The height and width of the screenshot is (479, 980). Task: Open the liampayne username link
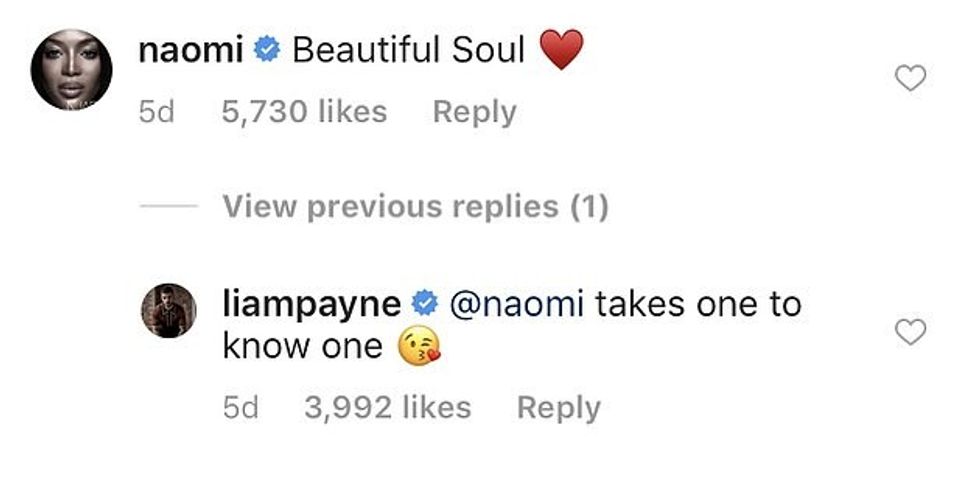tap(313, 303)
